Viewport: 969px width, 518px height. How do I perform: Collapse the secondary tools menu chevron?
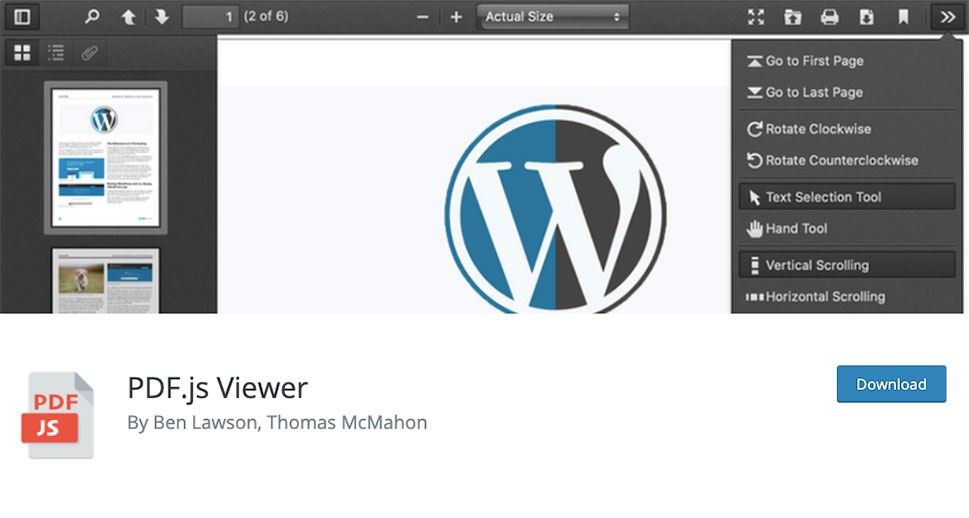click(947, 17)
